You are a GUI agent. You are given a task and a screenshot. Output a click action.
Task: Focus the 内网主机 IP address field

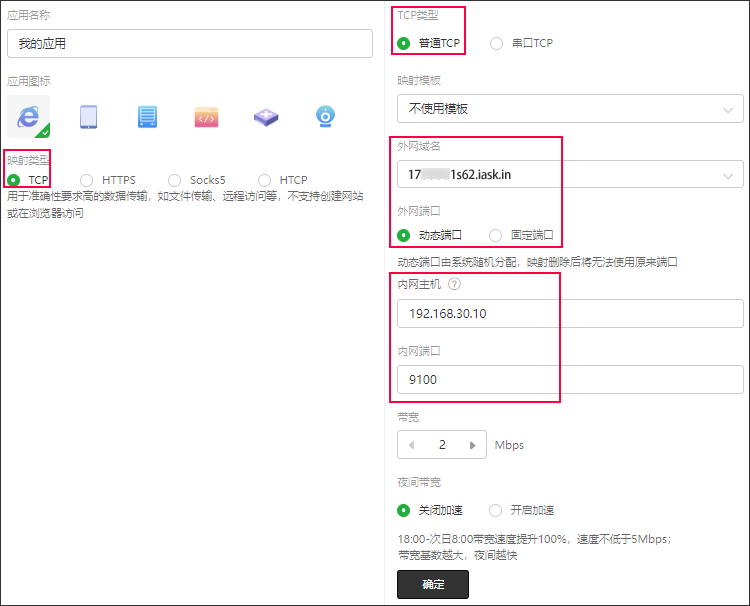point(570,314)
